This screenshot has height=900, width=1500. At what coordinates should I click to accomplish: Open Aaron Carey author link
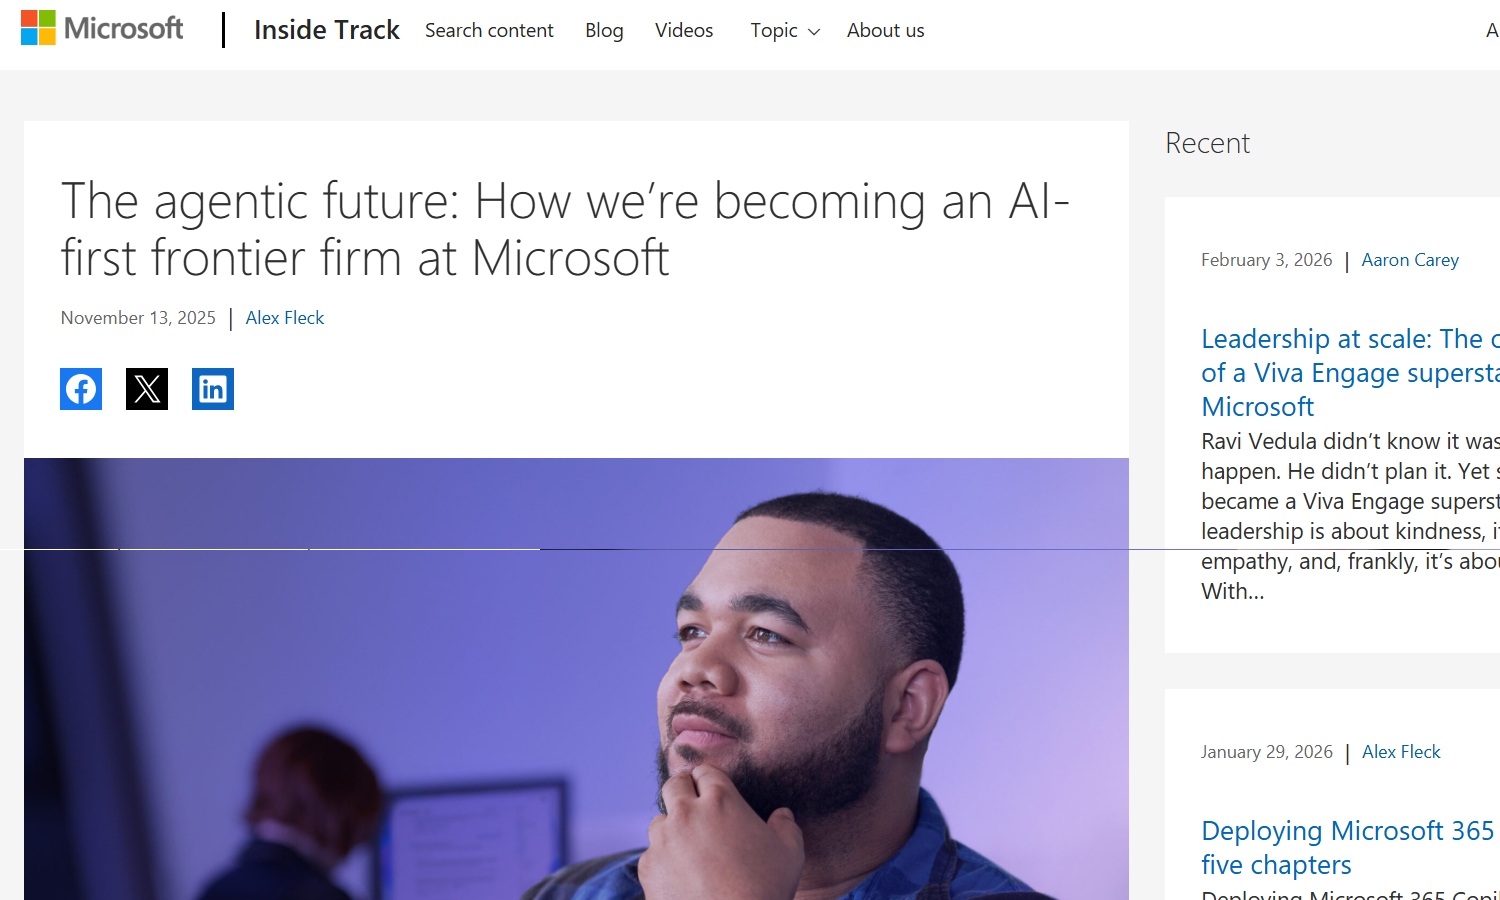1410,260
